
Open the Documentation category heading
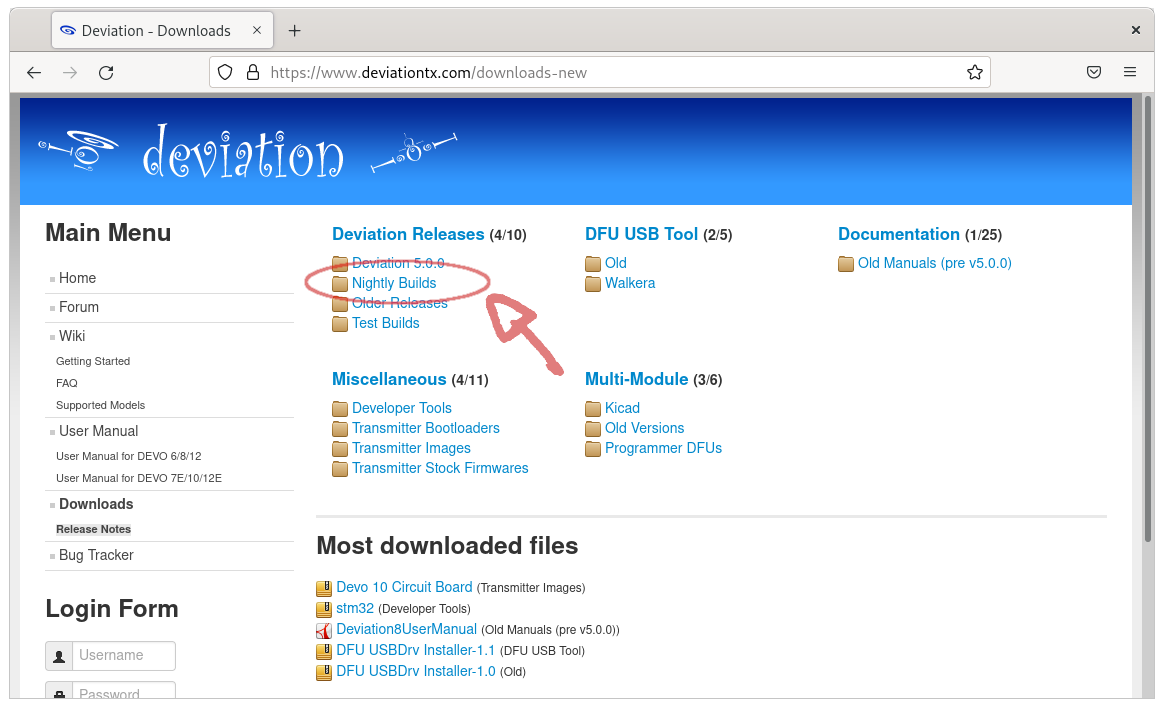899,235
